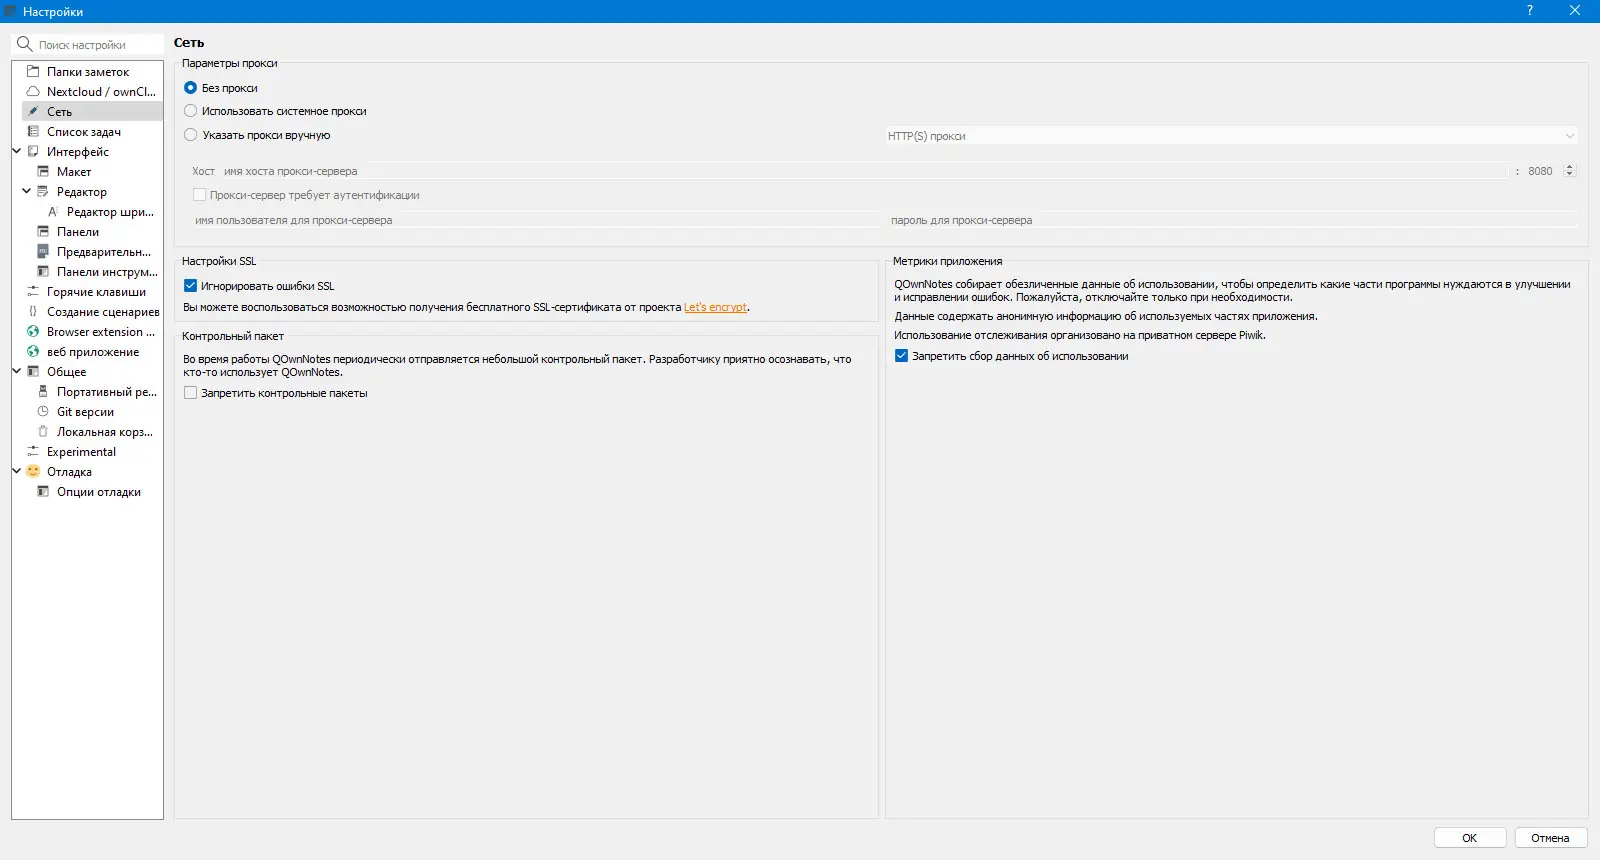This screenshot has height=860, width=1600.
Task: Click the general icon beside Общее
Action: click(33, 371)
